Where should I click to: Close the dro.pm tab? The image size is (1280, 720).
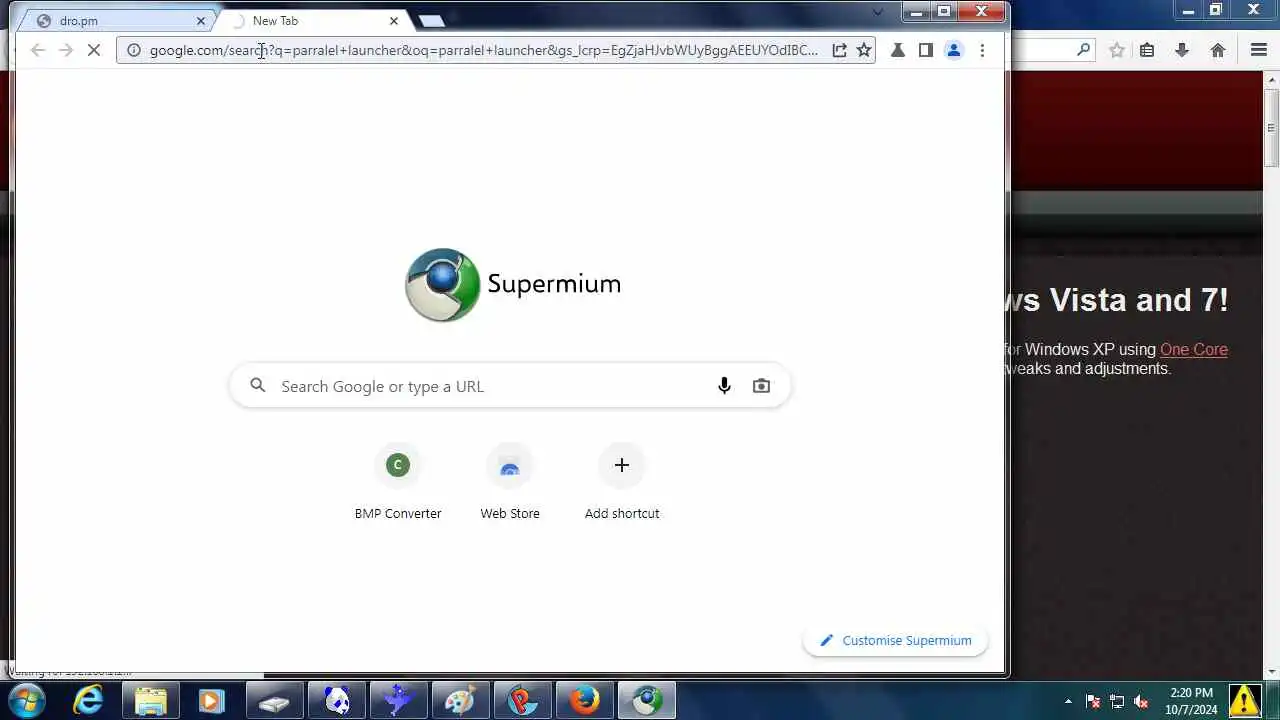point(201,21)
